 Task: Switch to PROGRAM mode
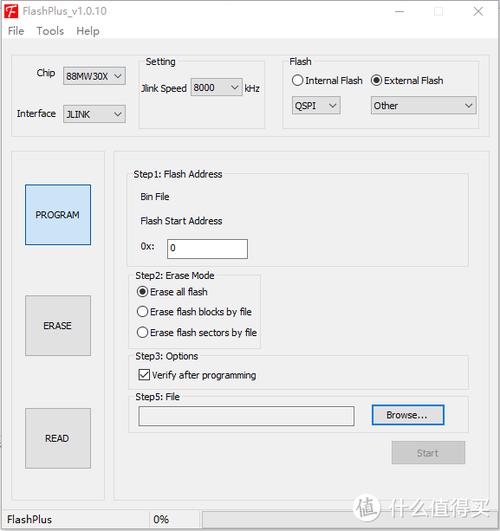click(x=58, y=215)
